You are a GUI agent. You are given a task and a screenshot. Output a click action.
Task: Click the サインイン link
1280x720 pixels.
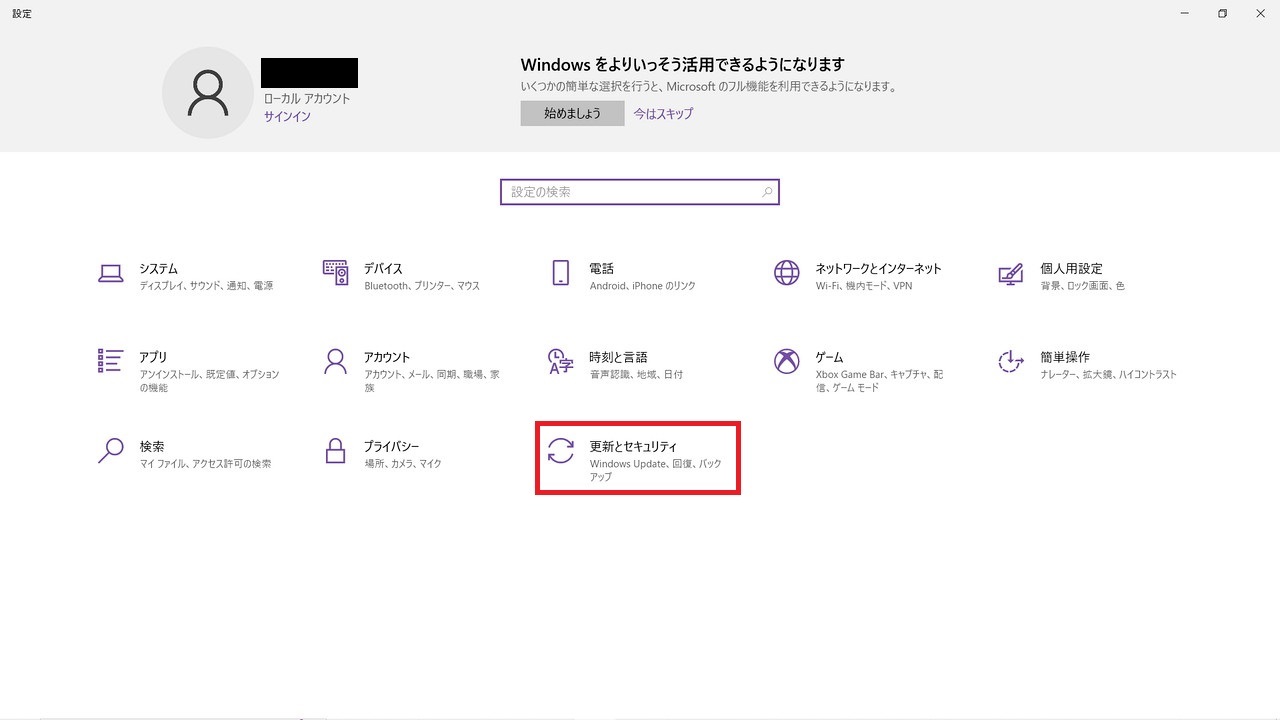287,117
